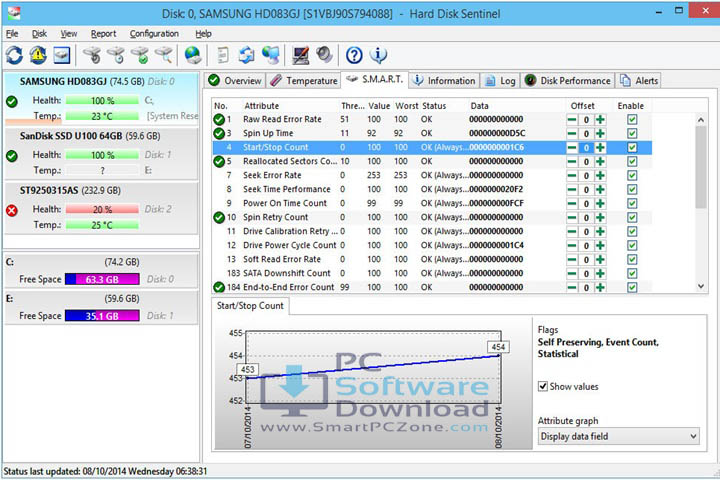
Task: Select the ST9250315AS disk panel
Action: pos(101,208)
